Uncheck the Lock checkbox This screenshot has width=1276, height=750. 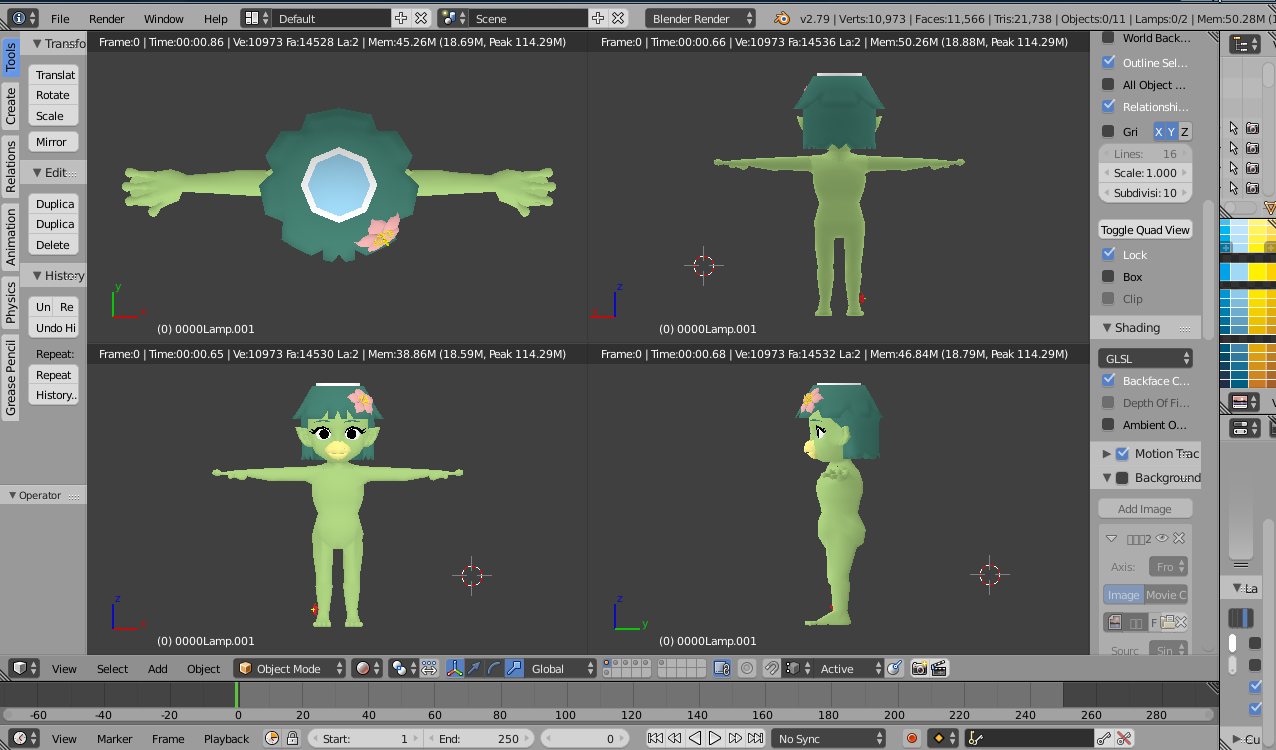[x=1108, y=254]
